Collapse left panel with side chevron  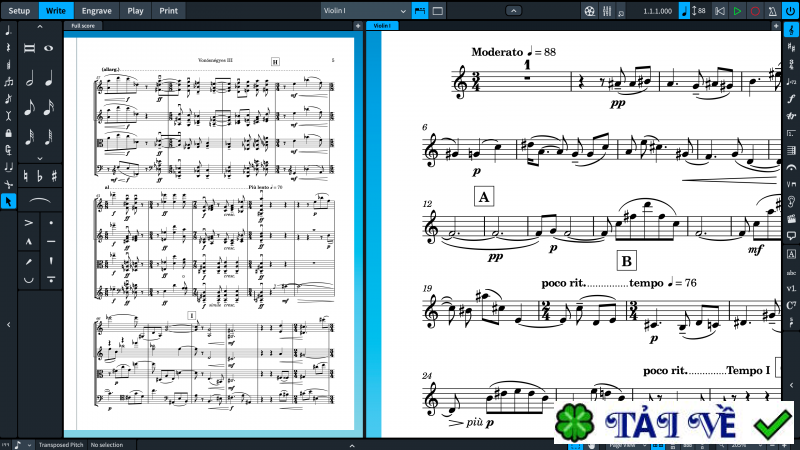tap(9, 324)
